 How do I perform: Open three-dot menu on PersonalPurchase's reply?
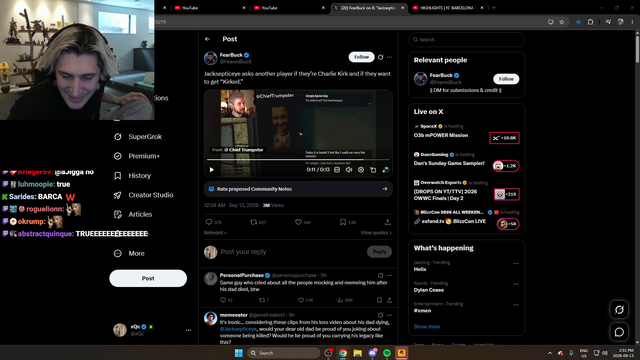[x=389, y=276]
